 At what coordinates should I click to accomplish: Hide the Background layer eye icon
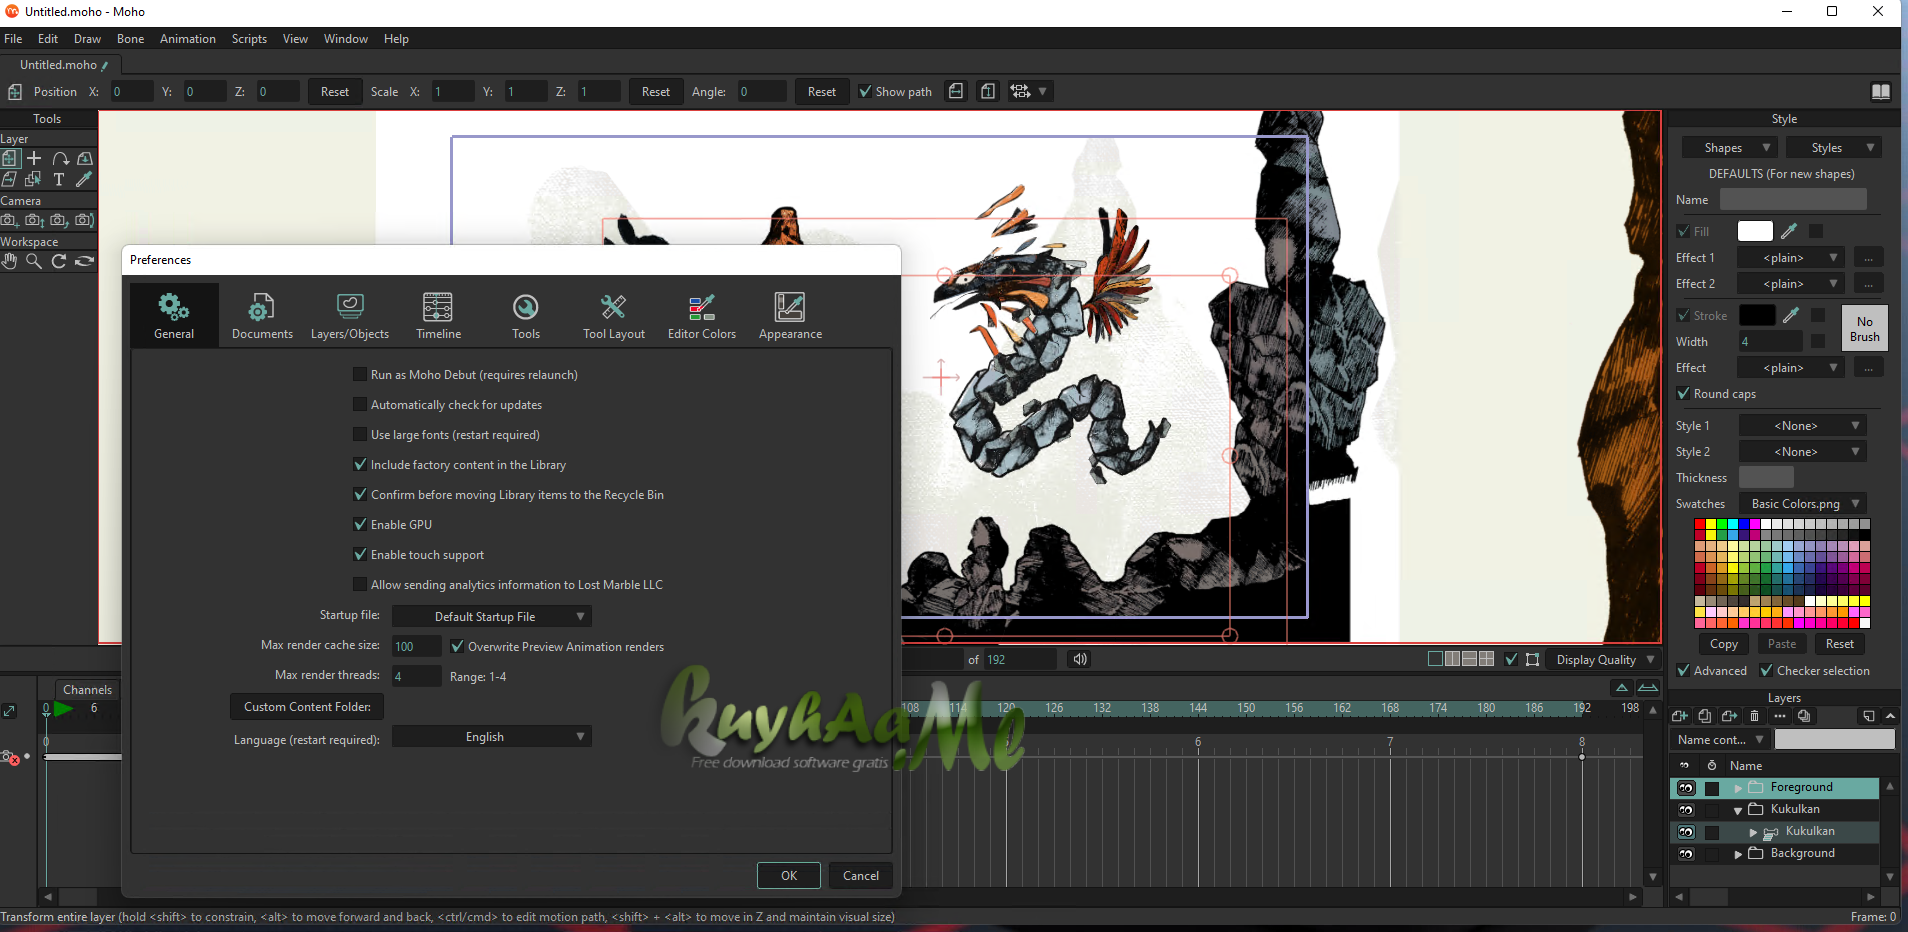pos(1687,854)
